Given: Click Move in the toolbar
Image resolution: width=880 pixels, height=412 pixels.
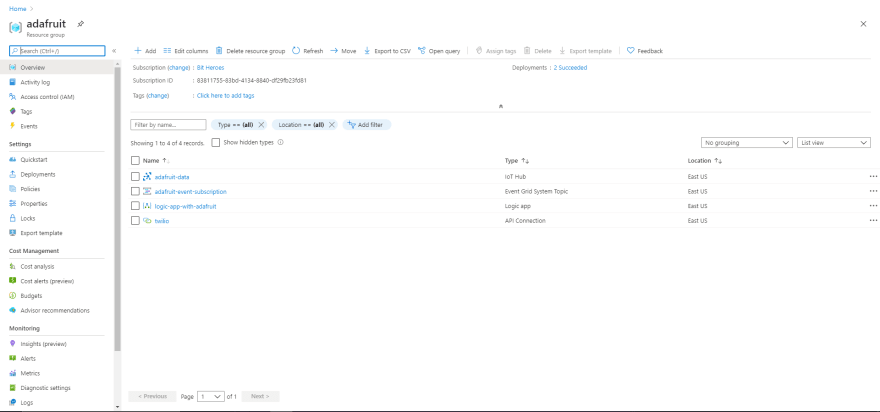Looking at the screenshot, I should [x=343, y=51].
